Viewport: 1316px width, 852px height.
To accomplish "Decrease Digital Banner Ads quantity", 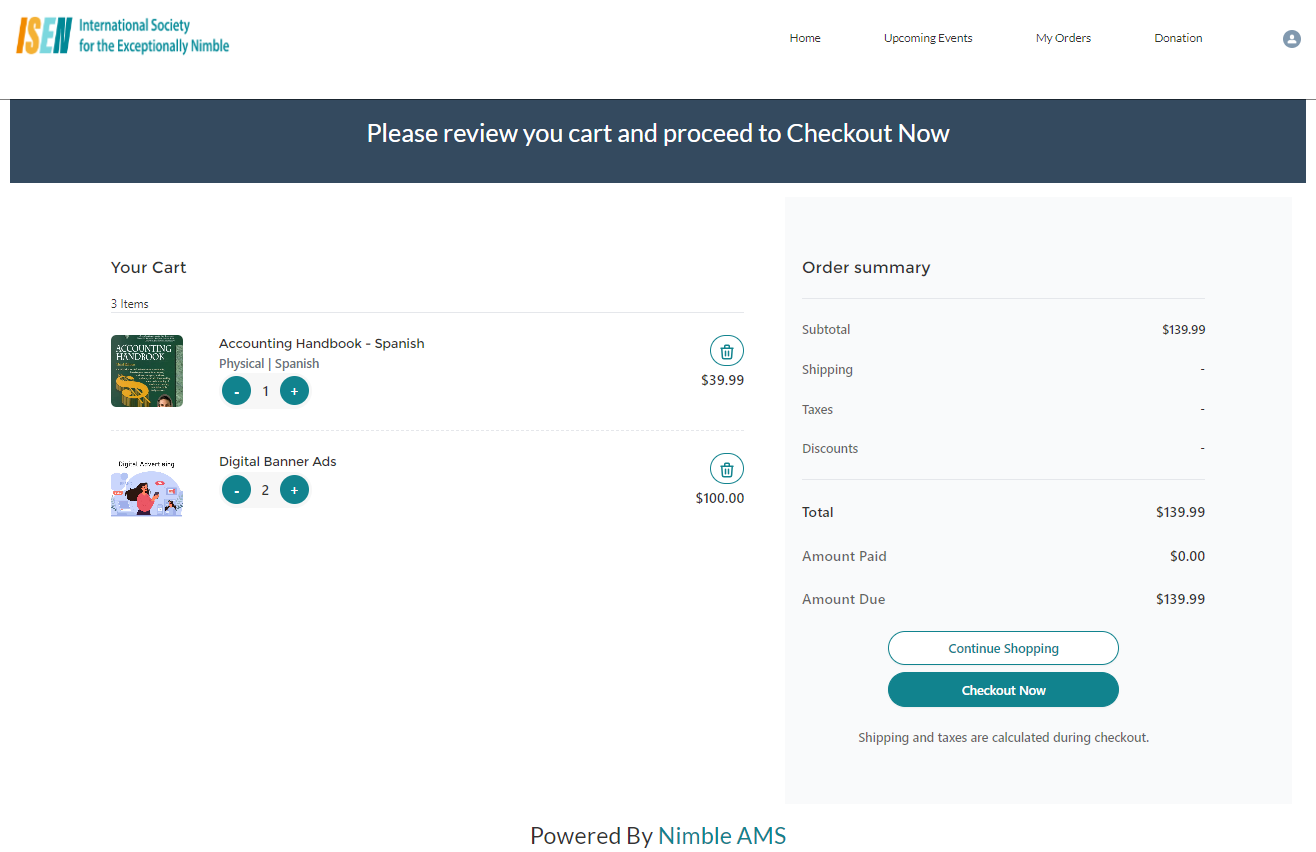I will (236, 490).
